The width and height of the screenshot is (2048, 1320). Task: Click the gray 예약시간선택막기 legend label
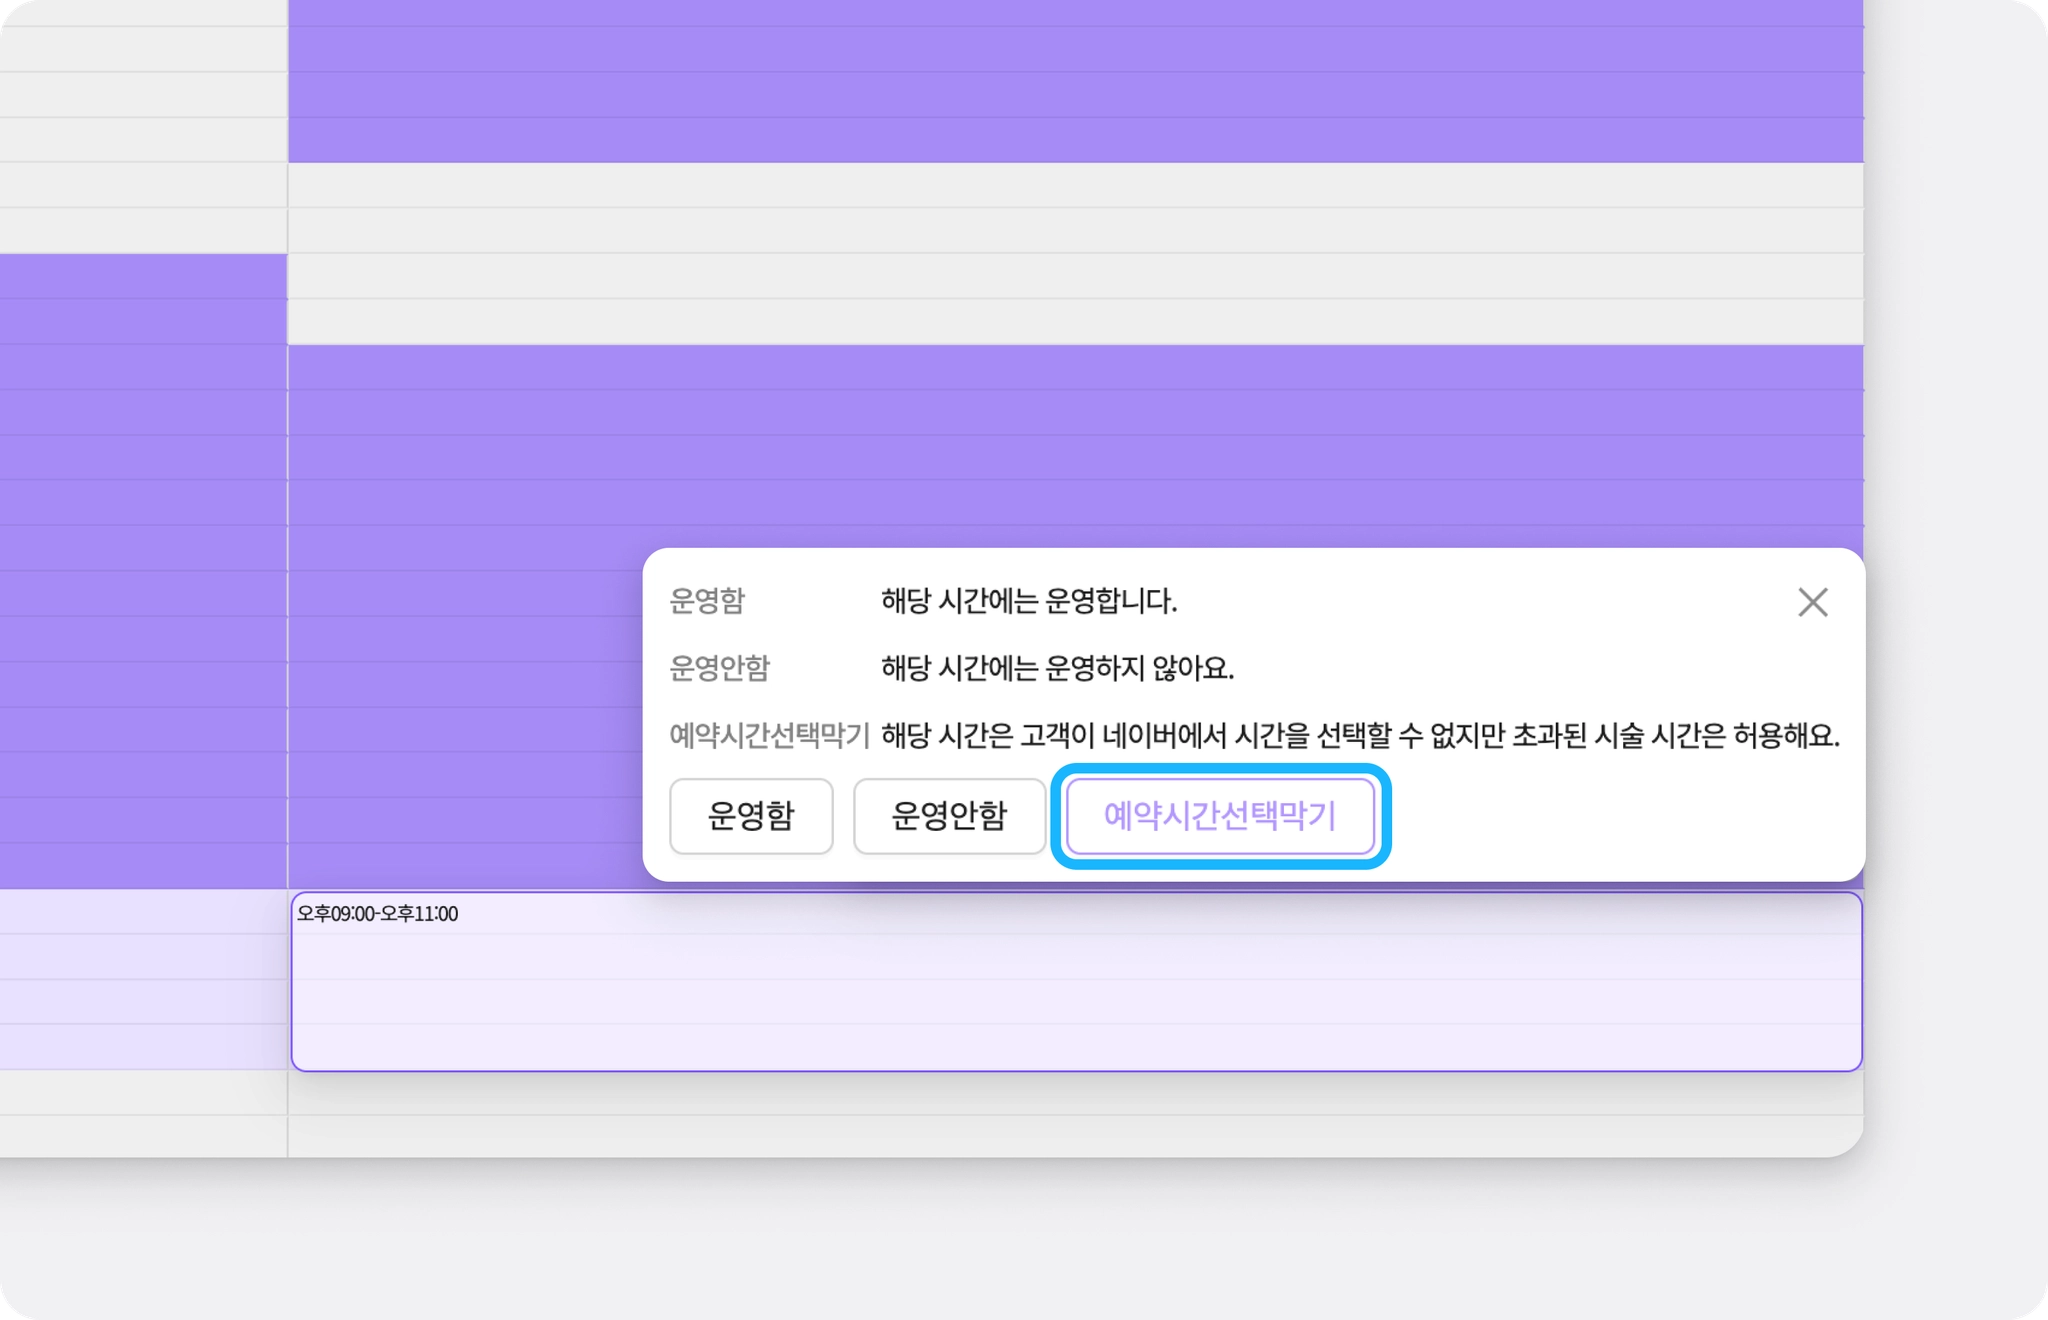click(x=769, y=736)
